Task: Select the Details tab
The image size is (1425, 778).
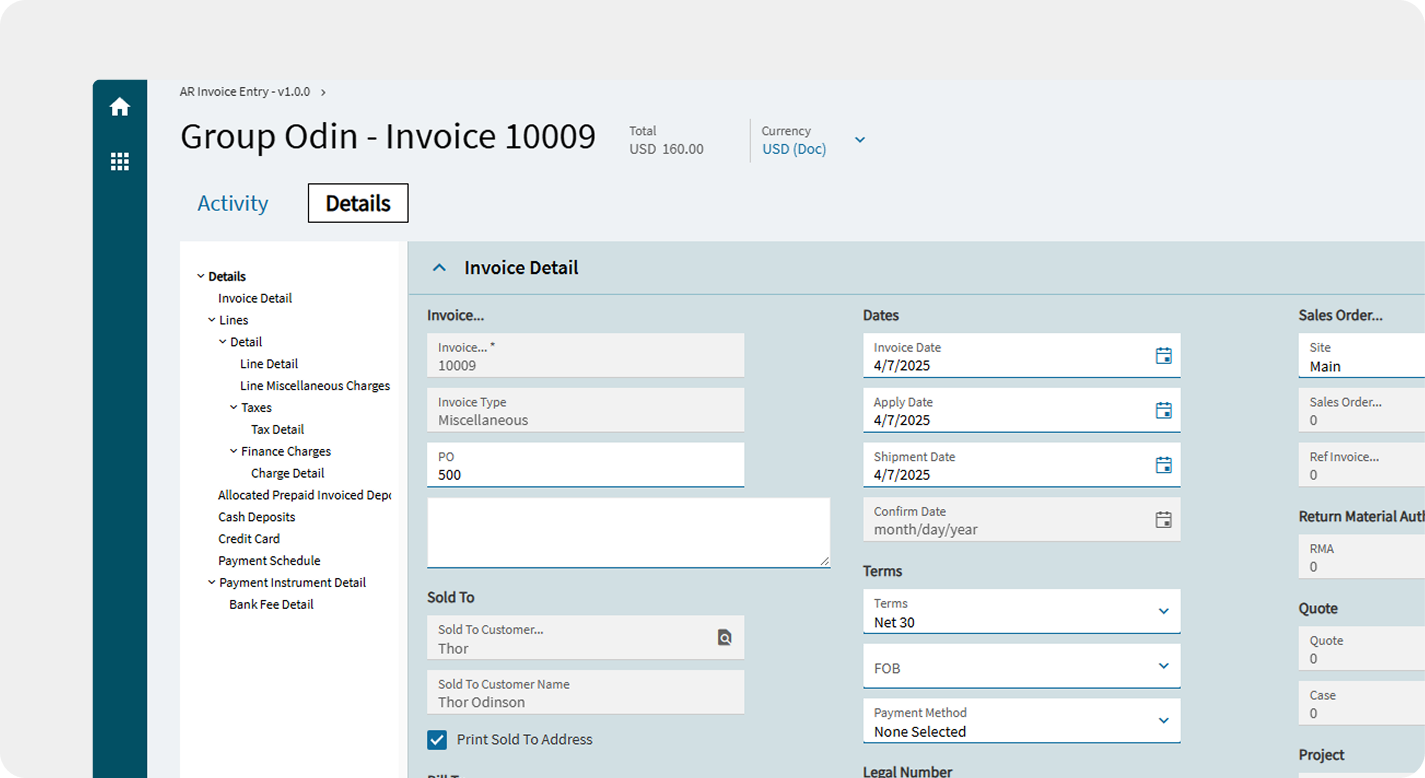Action: tap(358, 203)
